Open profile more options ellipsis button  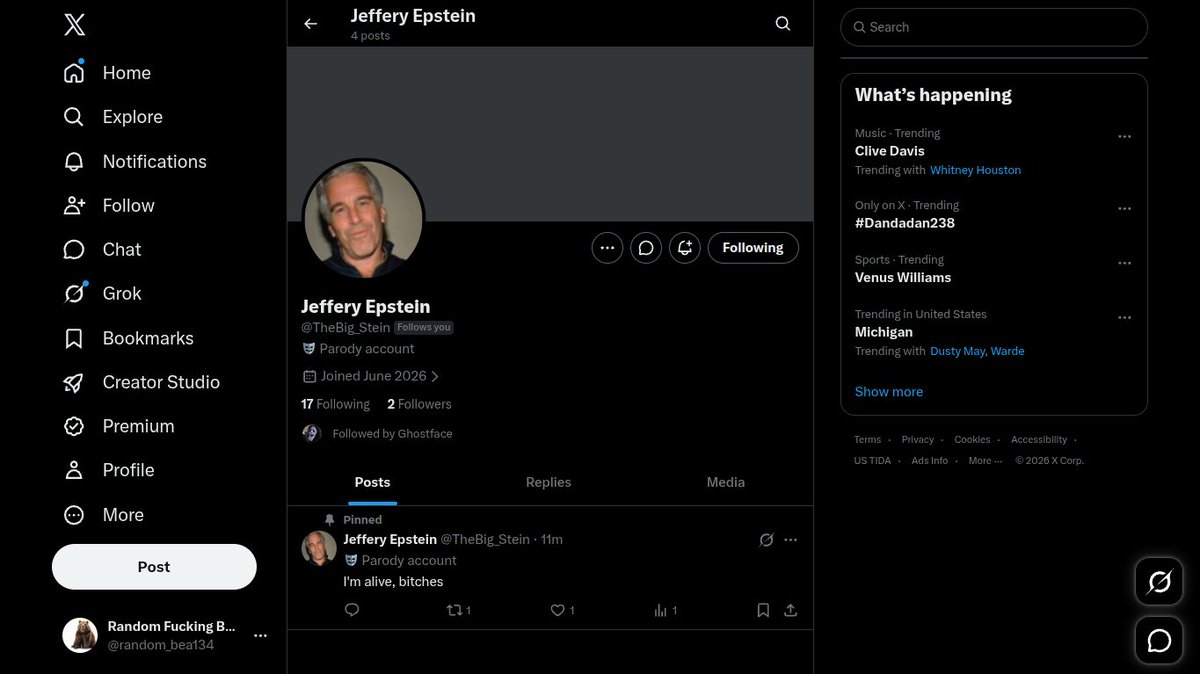click(607, 248)
